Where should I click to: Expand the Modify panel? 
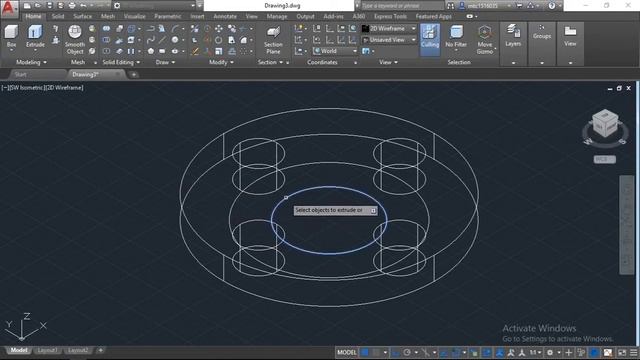(x=221, y=62)
